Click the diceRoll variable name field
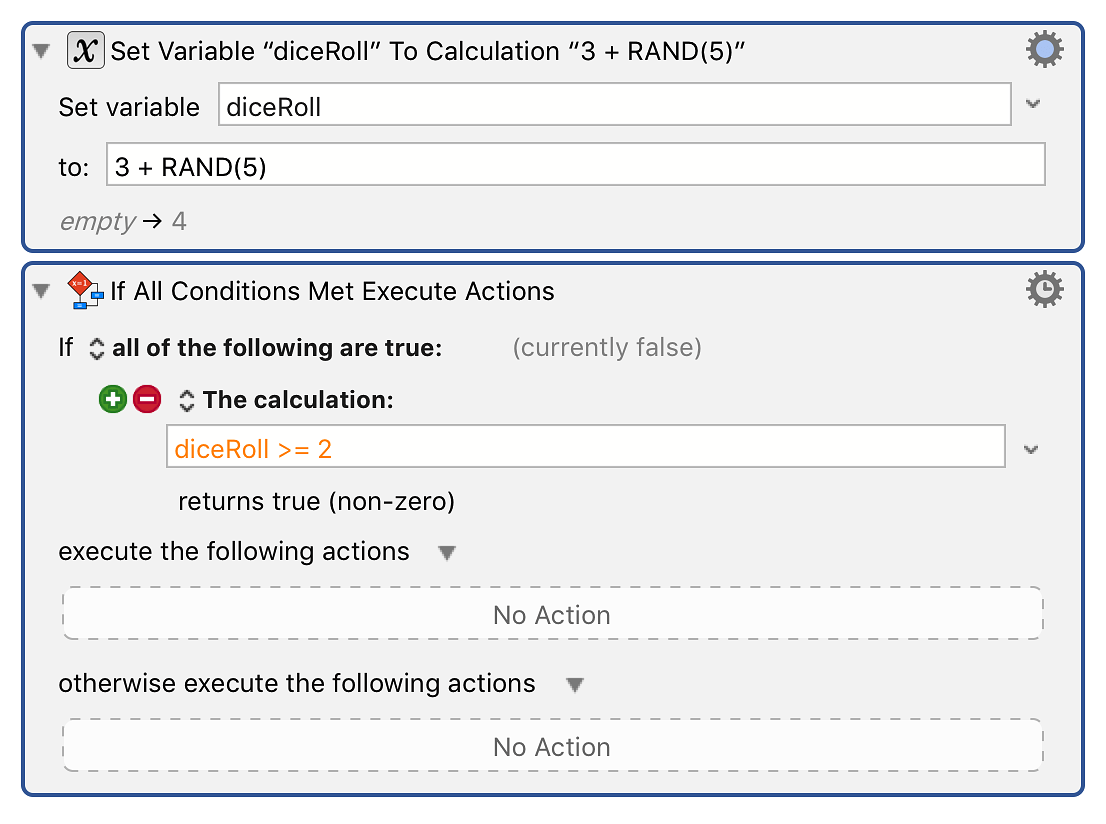This screenshot has width=1106, height=824. [x=614, y=104]
